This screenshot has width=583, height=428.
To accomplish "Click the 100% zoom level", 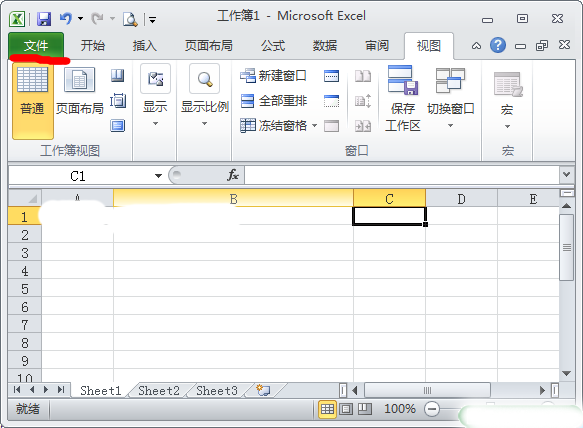I will coord(400,409).
